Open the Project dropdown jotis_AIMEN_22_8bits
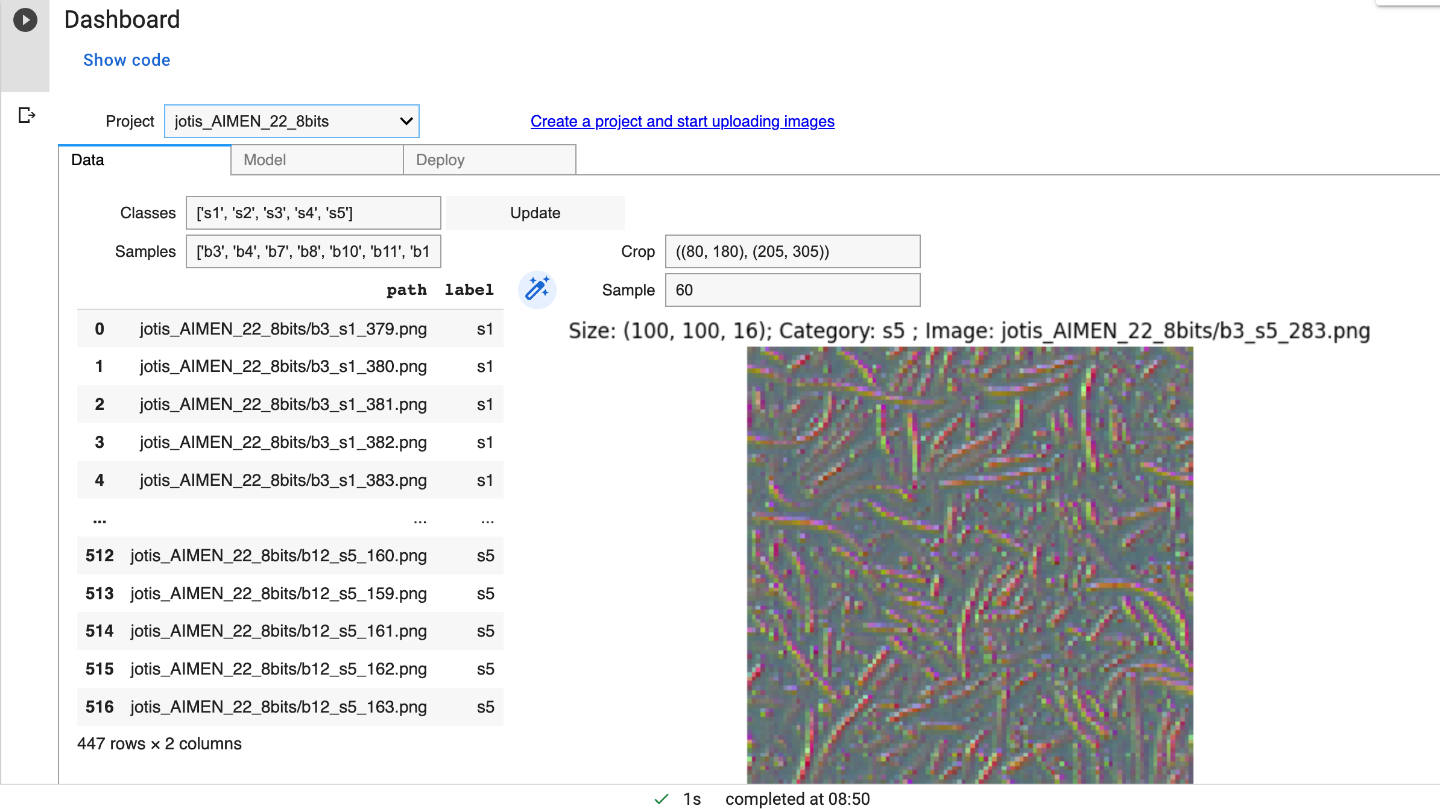The width and height of the screenshot is (1440, 809). tap(292, 121)
